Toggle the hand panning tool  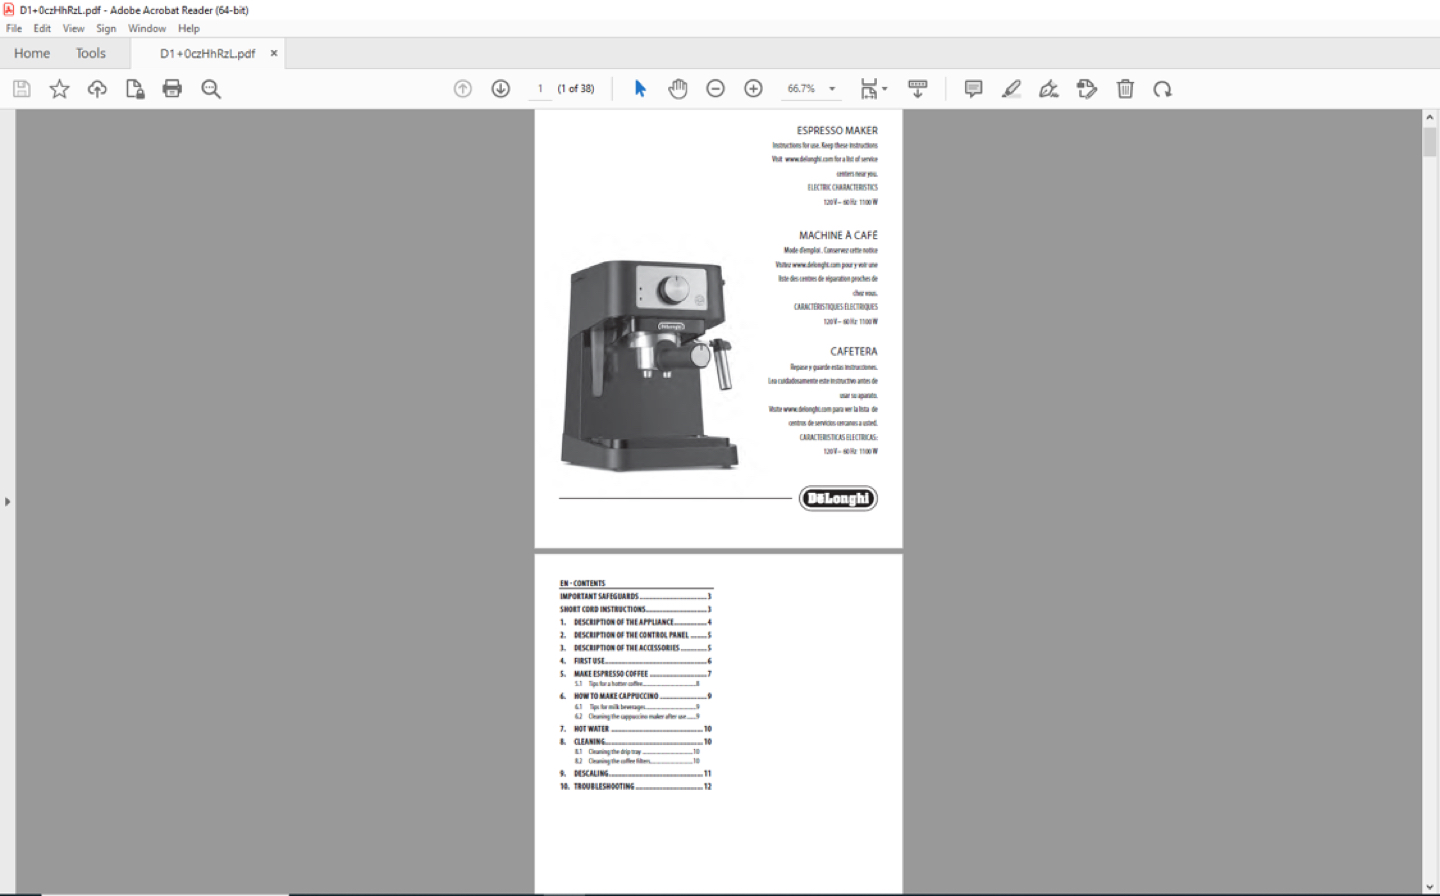(x=677, y=88)
